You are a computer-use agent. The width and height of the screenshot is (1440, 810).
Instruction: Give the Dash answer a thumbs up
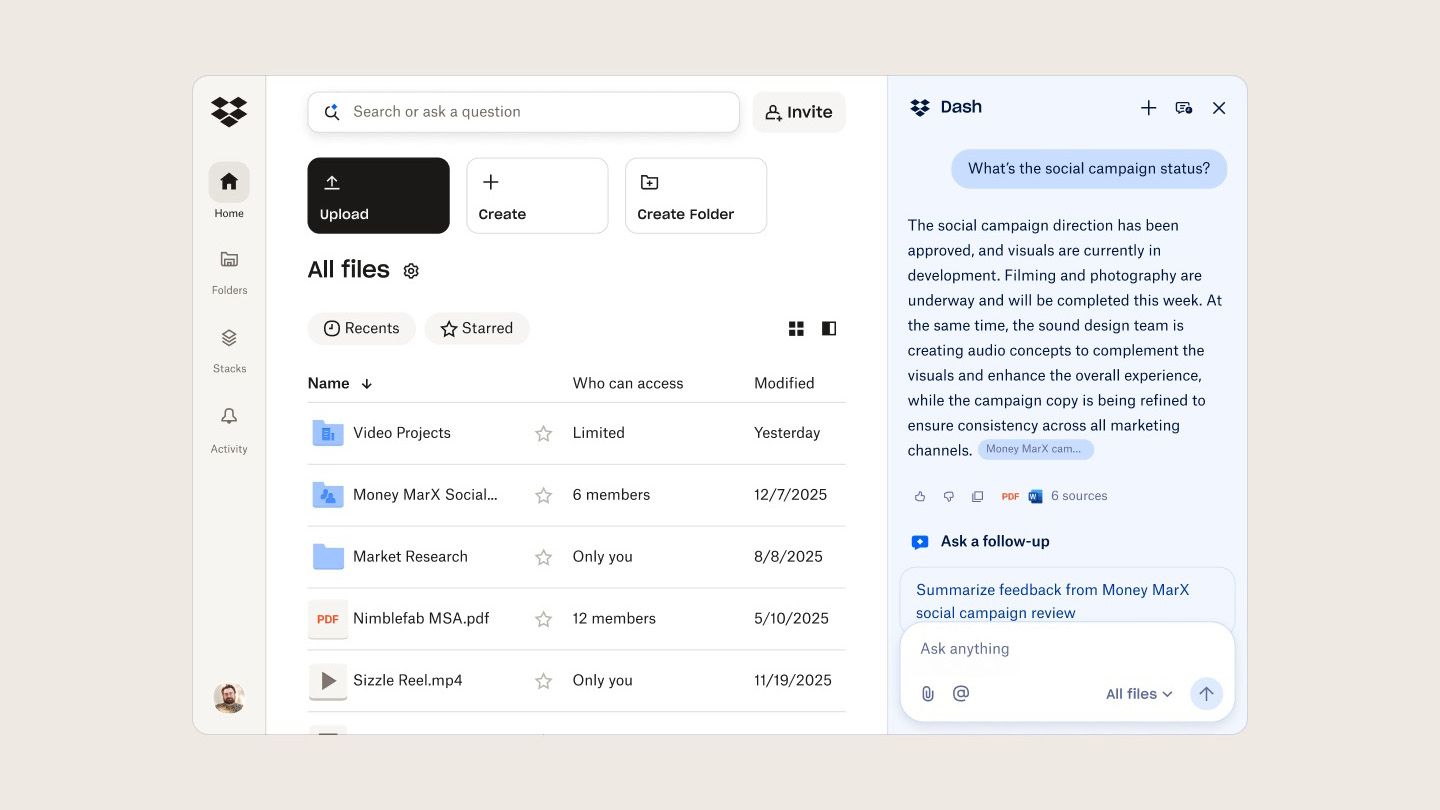coord(919,496)
